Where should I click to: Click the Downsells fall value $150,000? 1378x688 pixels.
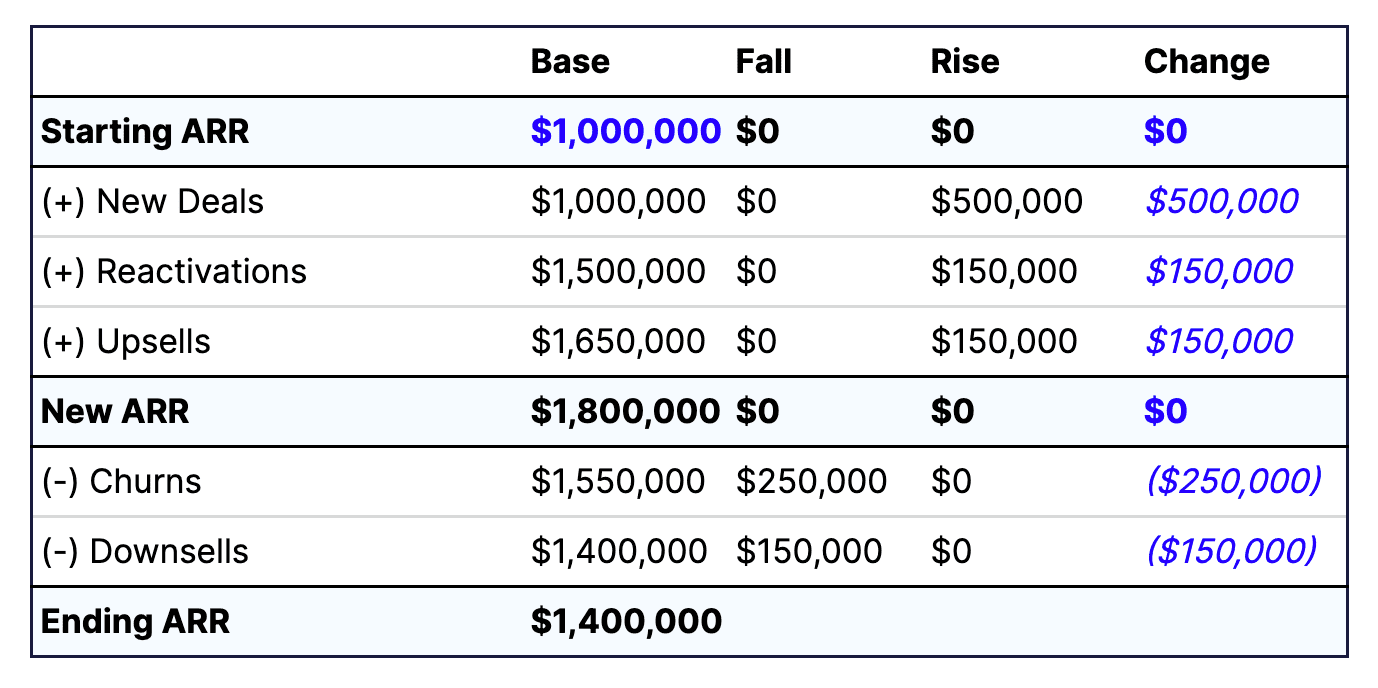pyautogui.click(x=809, y=552)
